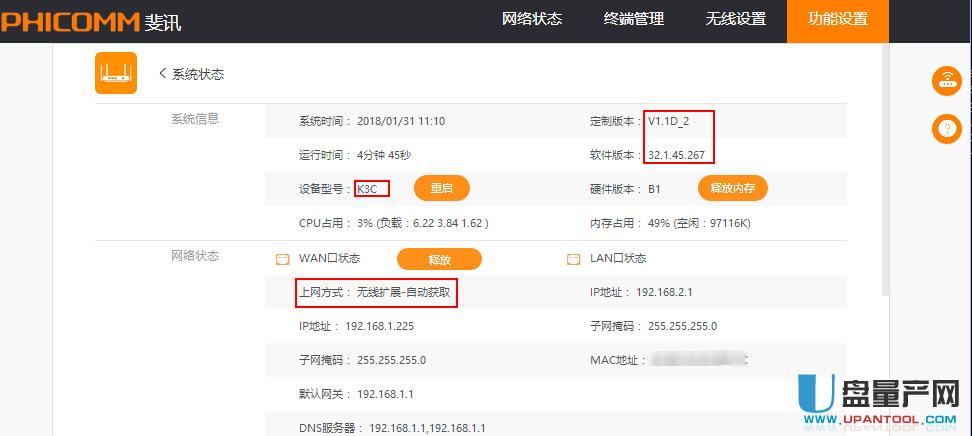Click the WAN口状态 port icon
This screenshot has width=972, height=436.
click(x=283, y=259)
